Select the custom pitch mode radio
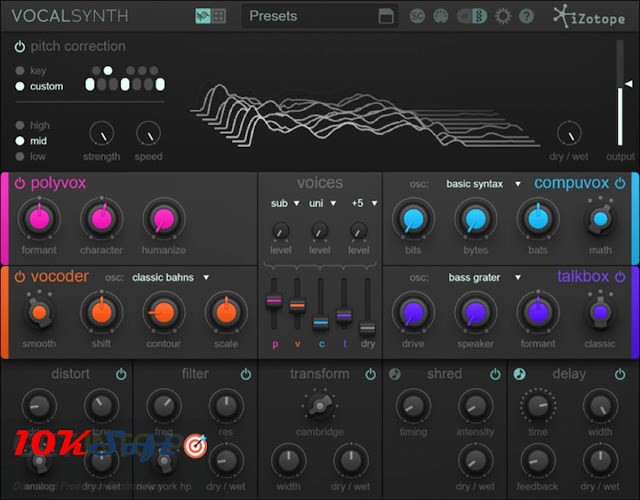 [20, 86]
